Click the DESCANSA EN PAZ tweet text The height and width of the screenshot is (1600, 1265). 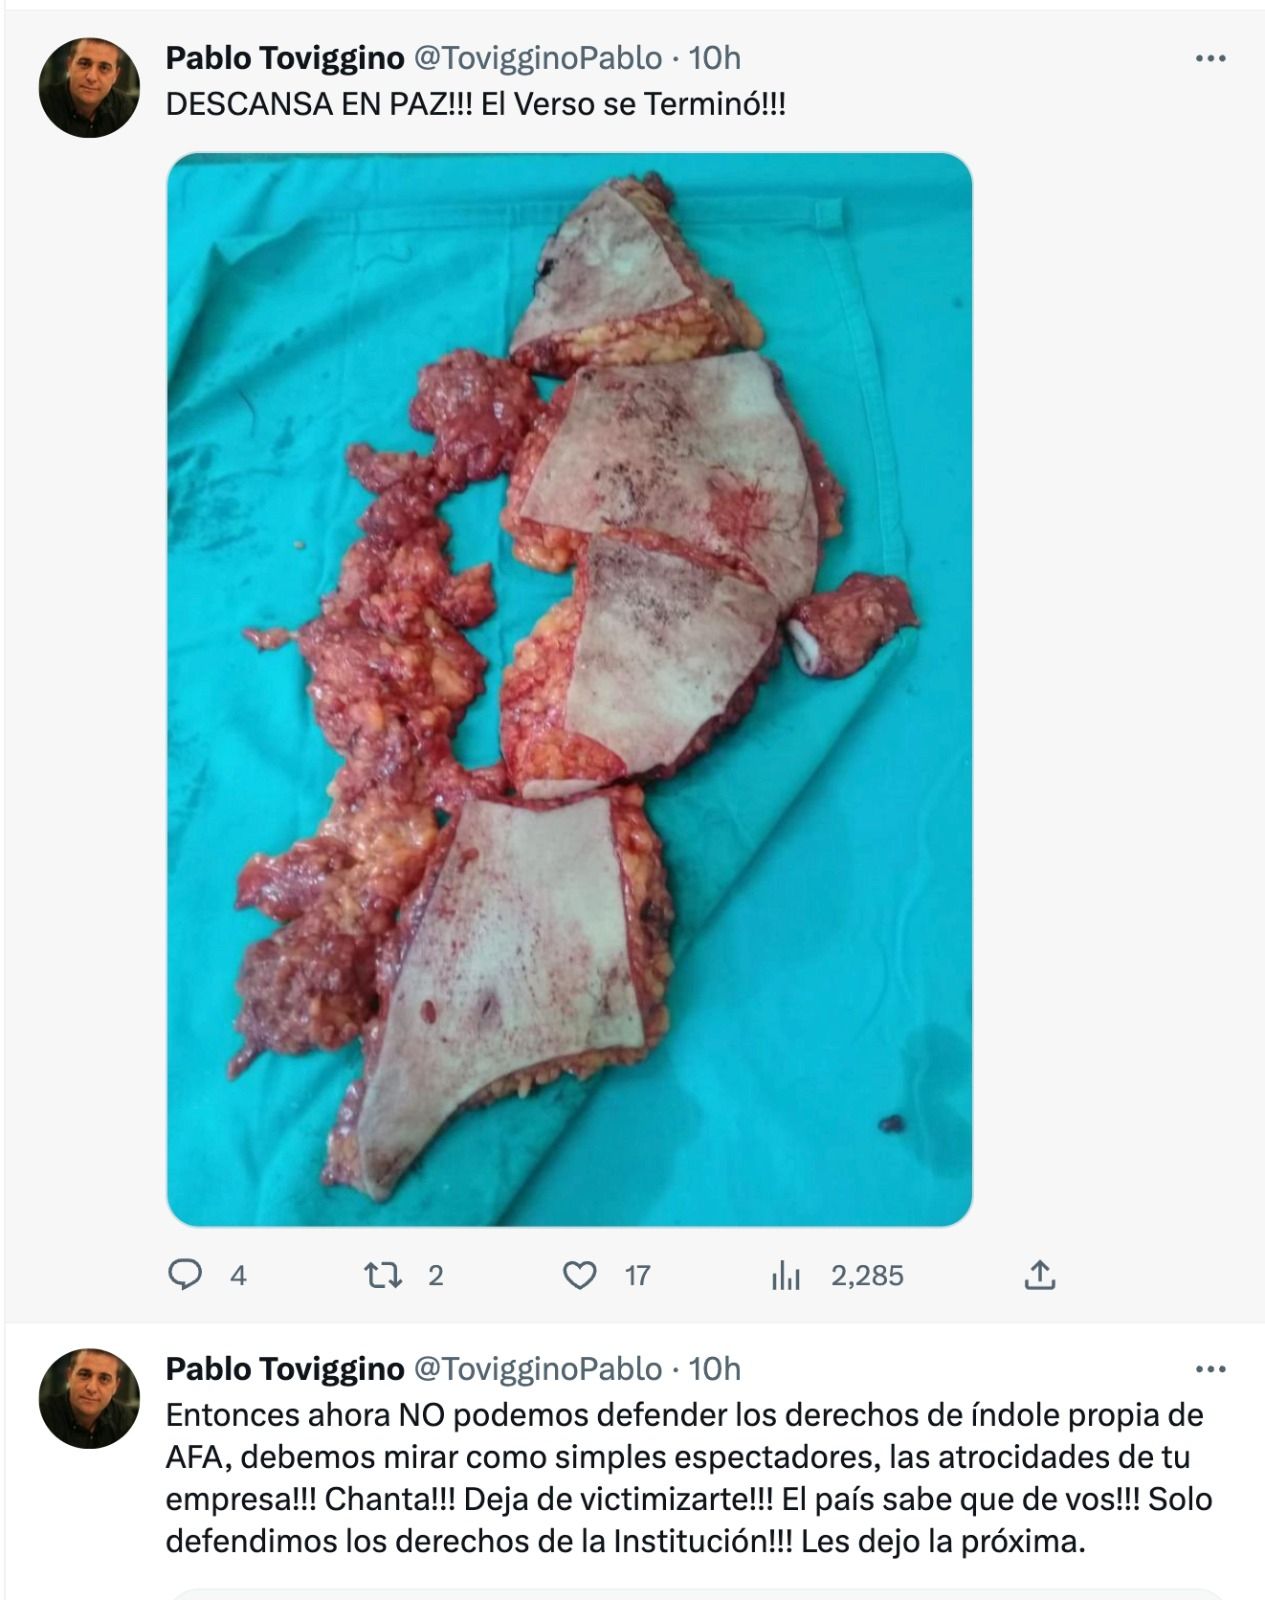(x=475, y=104)
